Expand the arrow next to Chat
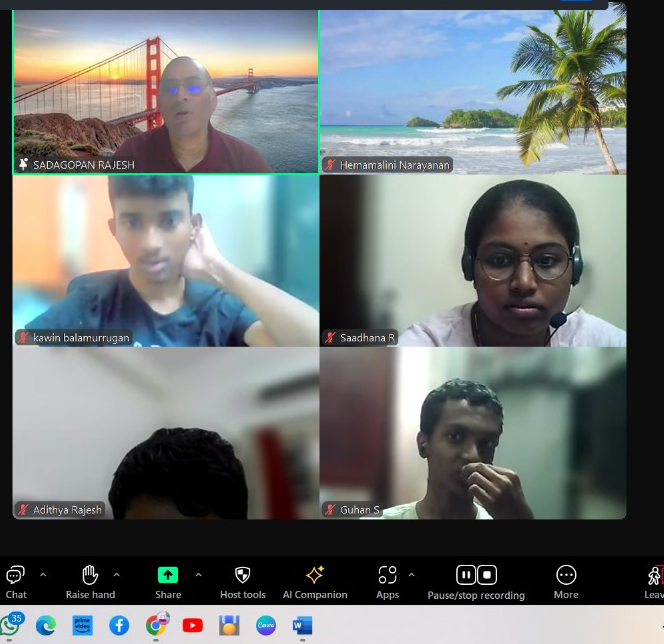The height and width of the screenshot is (644, 664). point(43,575)
